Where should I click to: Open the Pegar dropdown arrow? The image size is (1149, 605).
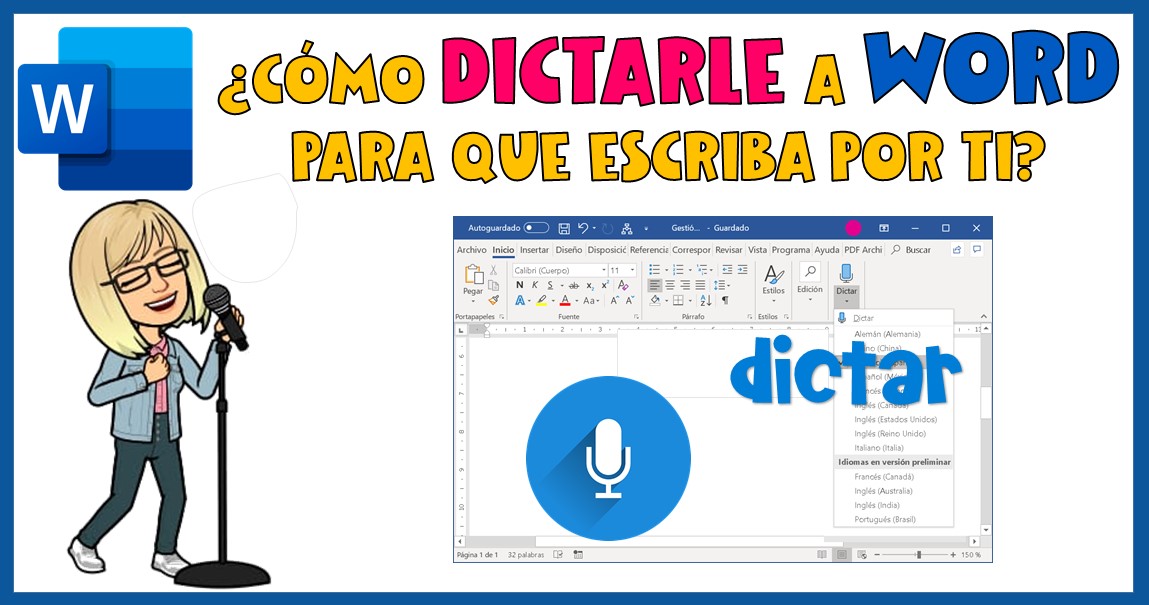click(473, 301)
